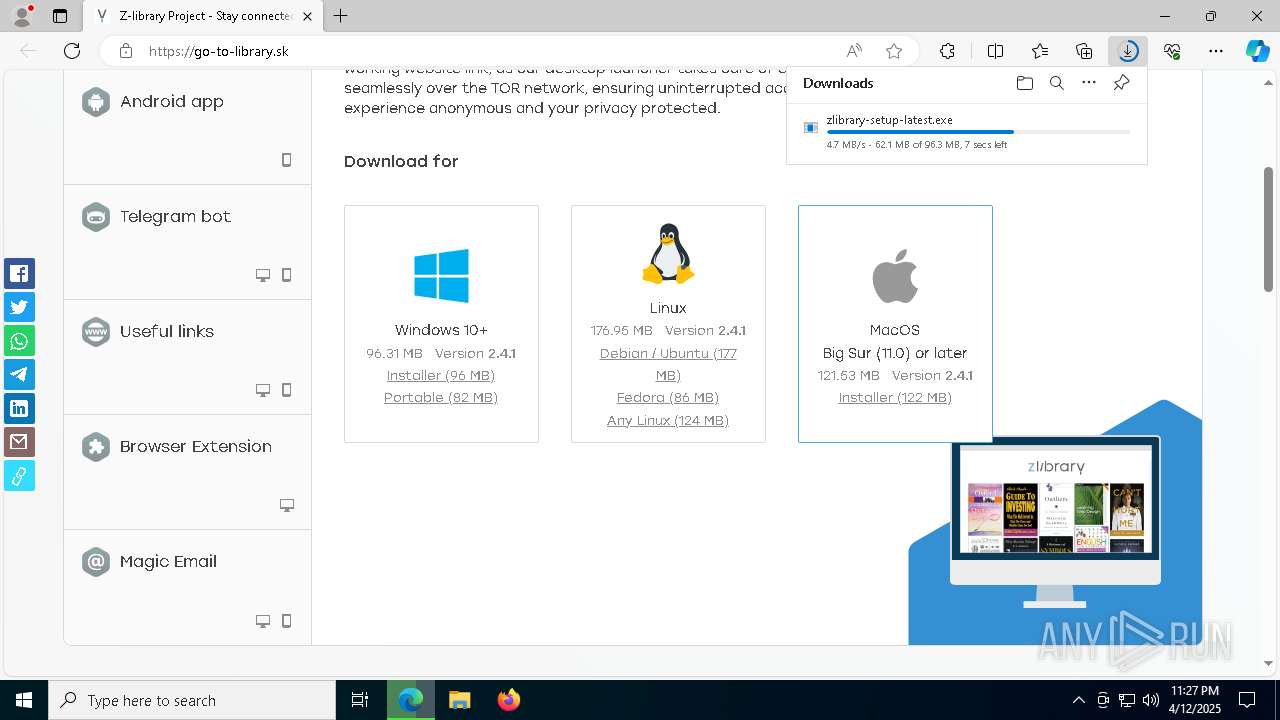Download MacOS Installer (122 MB)
This screenshot has height=720, width=1280.
pyautogui.click(x=895, y=397)
